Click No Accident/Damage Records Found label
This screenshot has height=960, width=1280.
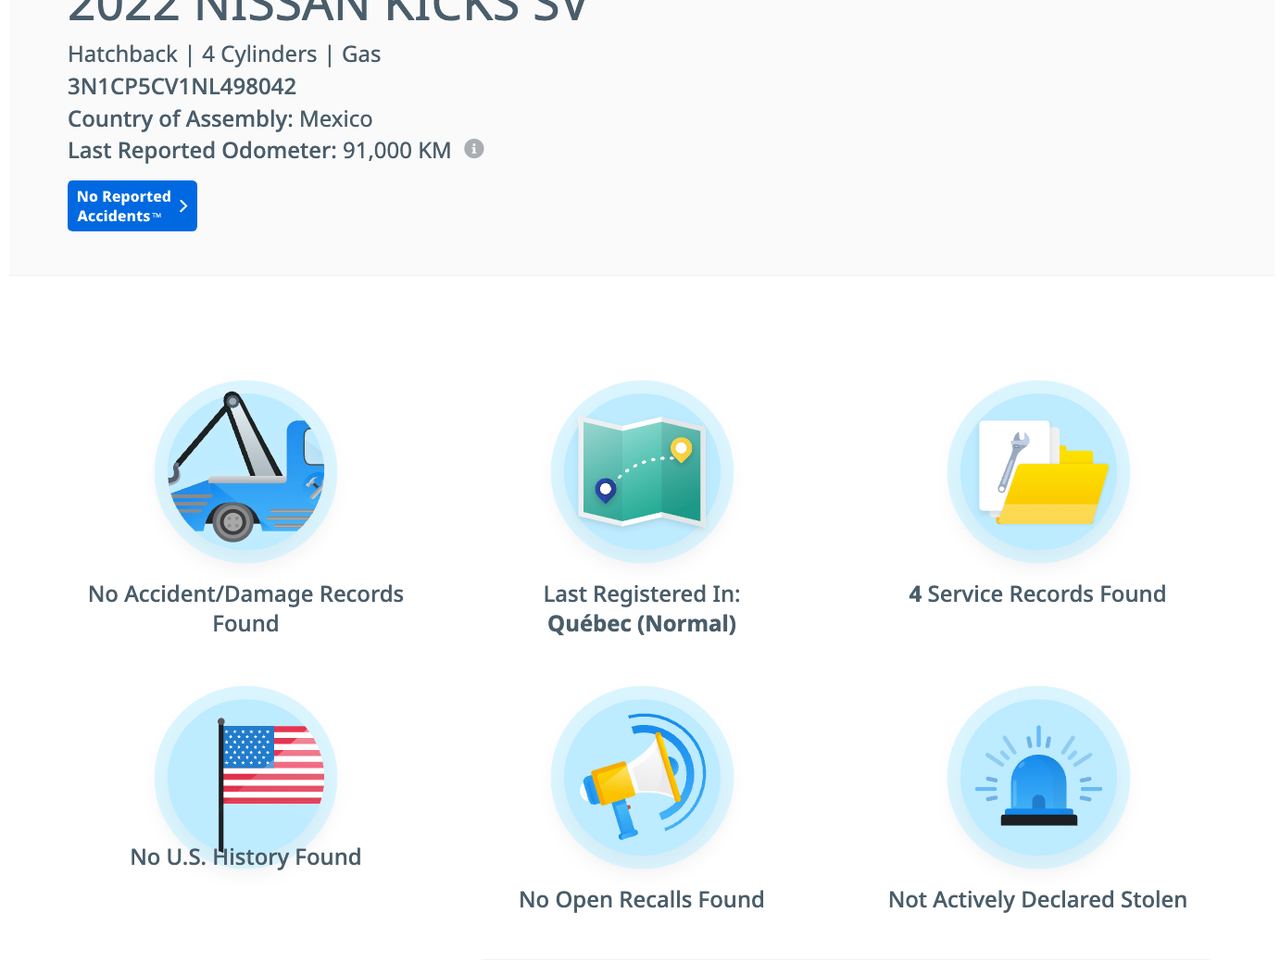pyautogui.click(x=246, y=608)
